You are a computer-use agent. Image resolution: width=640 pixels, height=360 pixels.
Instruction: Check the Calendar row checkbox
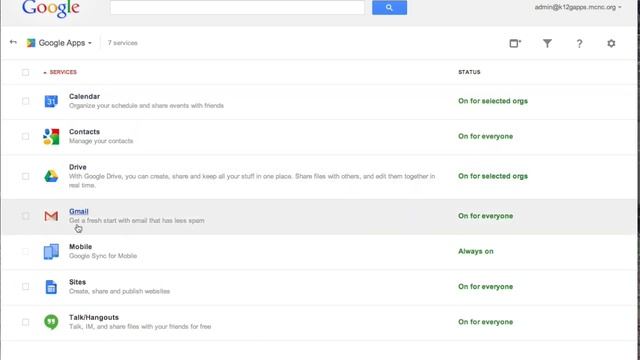pos(25,101)
